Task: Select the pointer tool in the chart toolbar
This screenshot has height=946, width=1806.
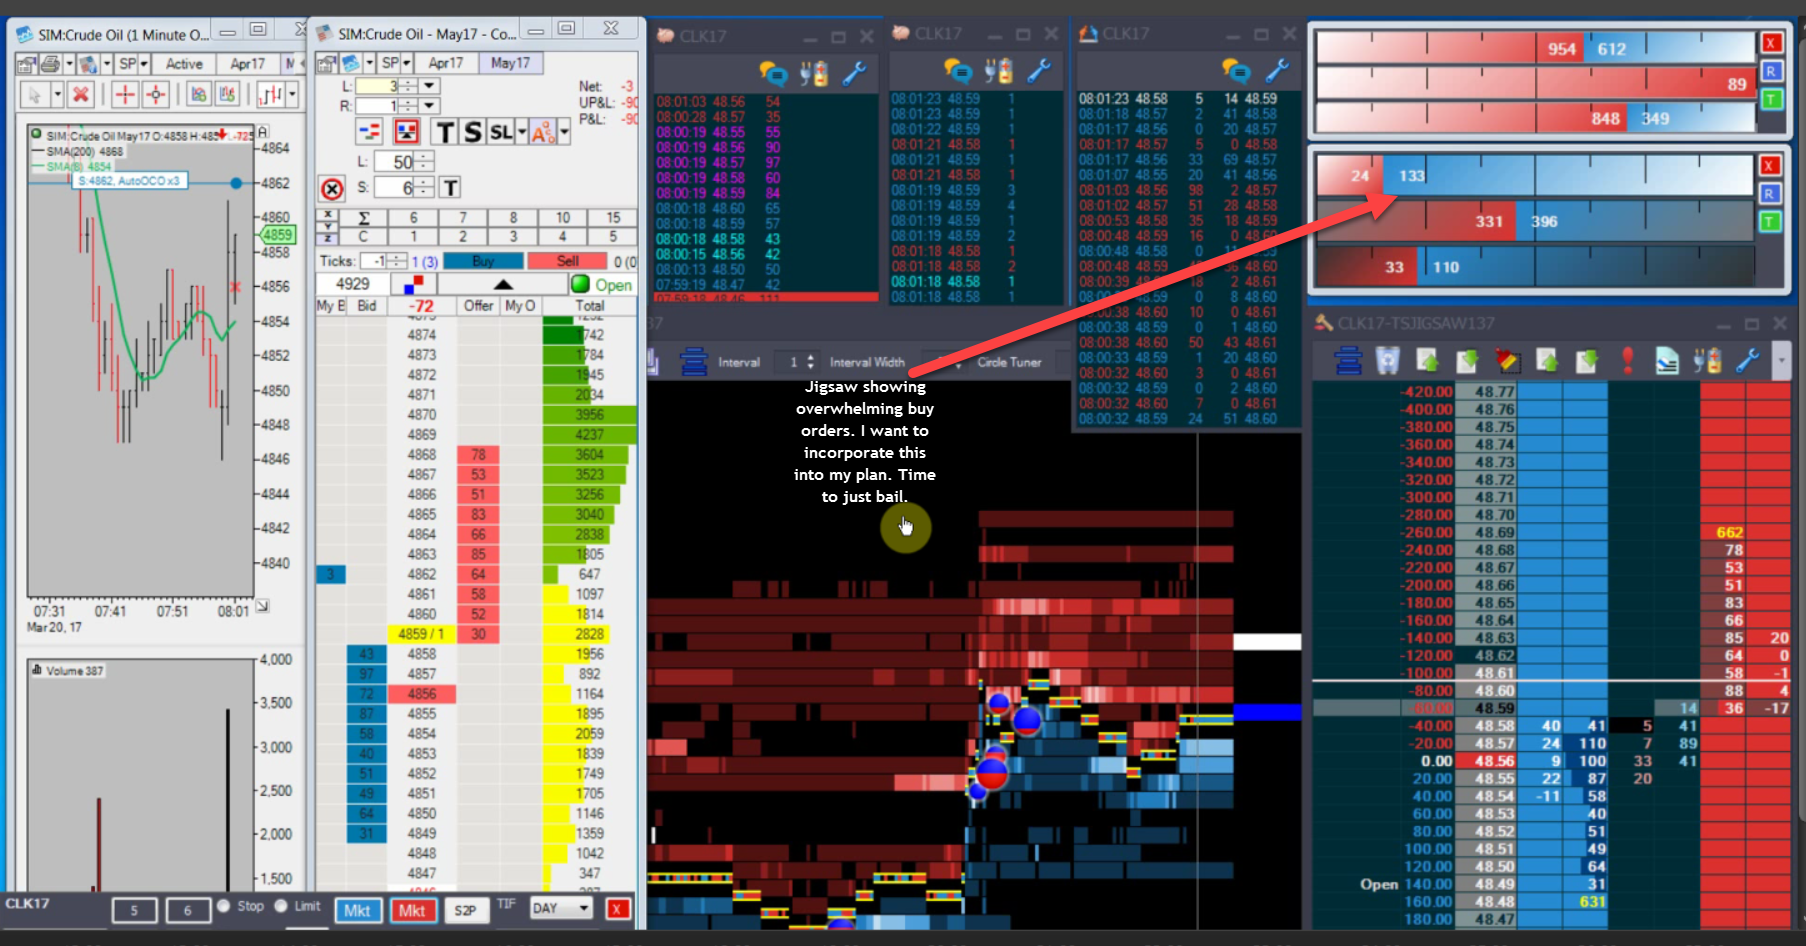Action: [x=35, y=95]
